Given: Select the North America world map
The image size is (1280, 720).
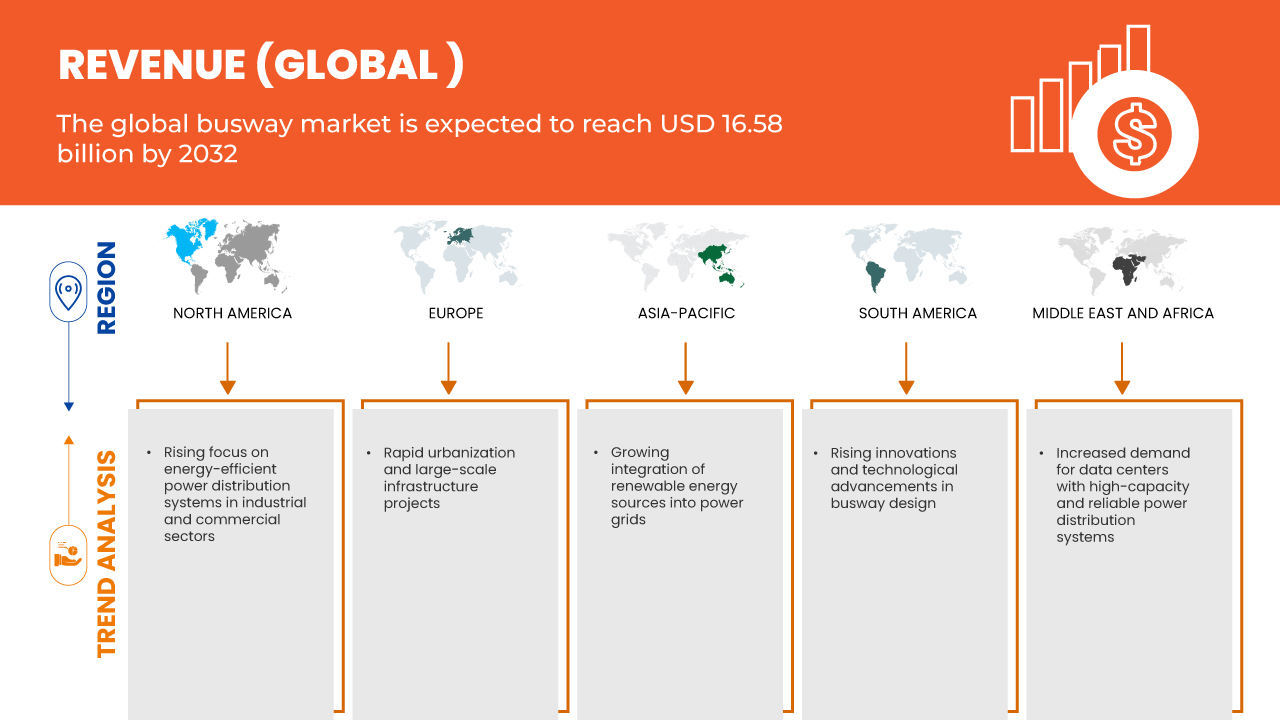Looking at the screenshot, I should click(225, 256).
